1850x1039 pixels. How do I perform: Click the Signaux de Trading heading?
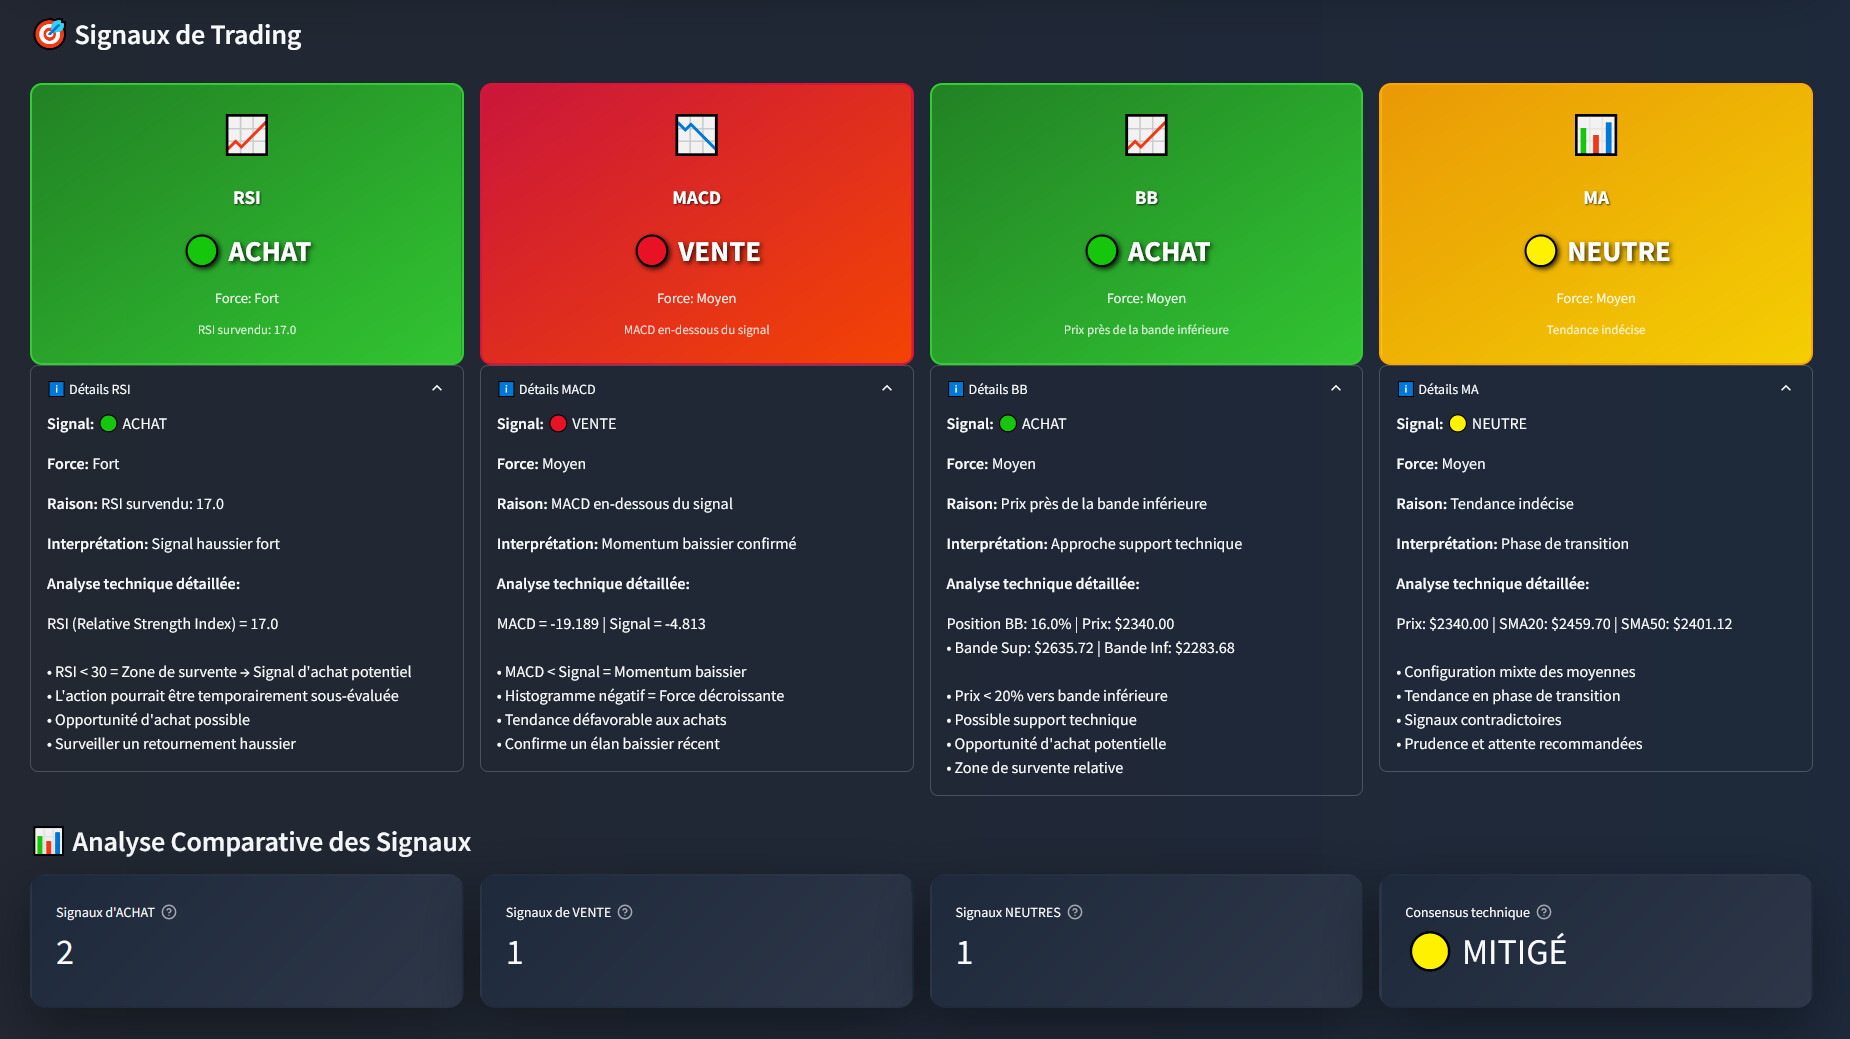click(187, 35)
